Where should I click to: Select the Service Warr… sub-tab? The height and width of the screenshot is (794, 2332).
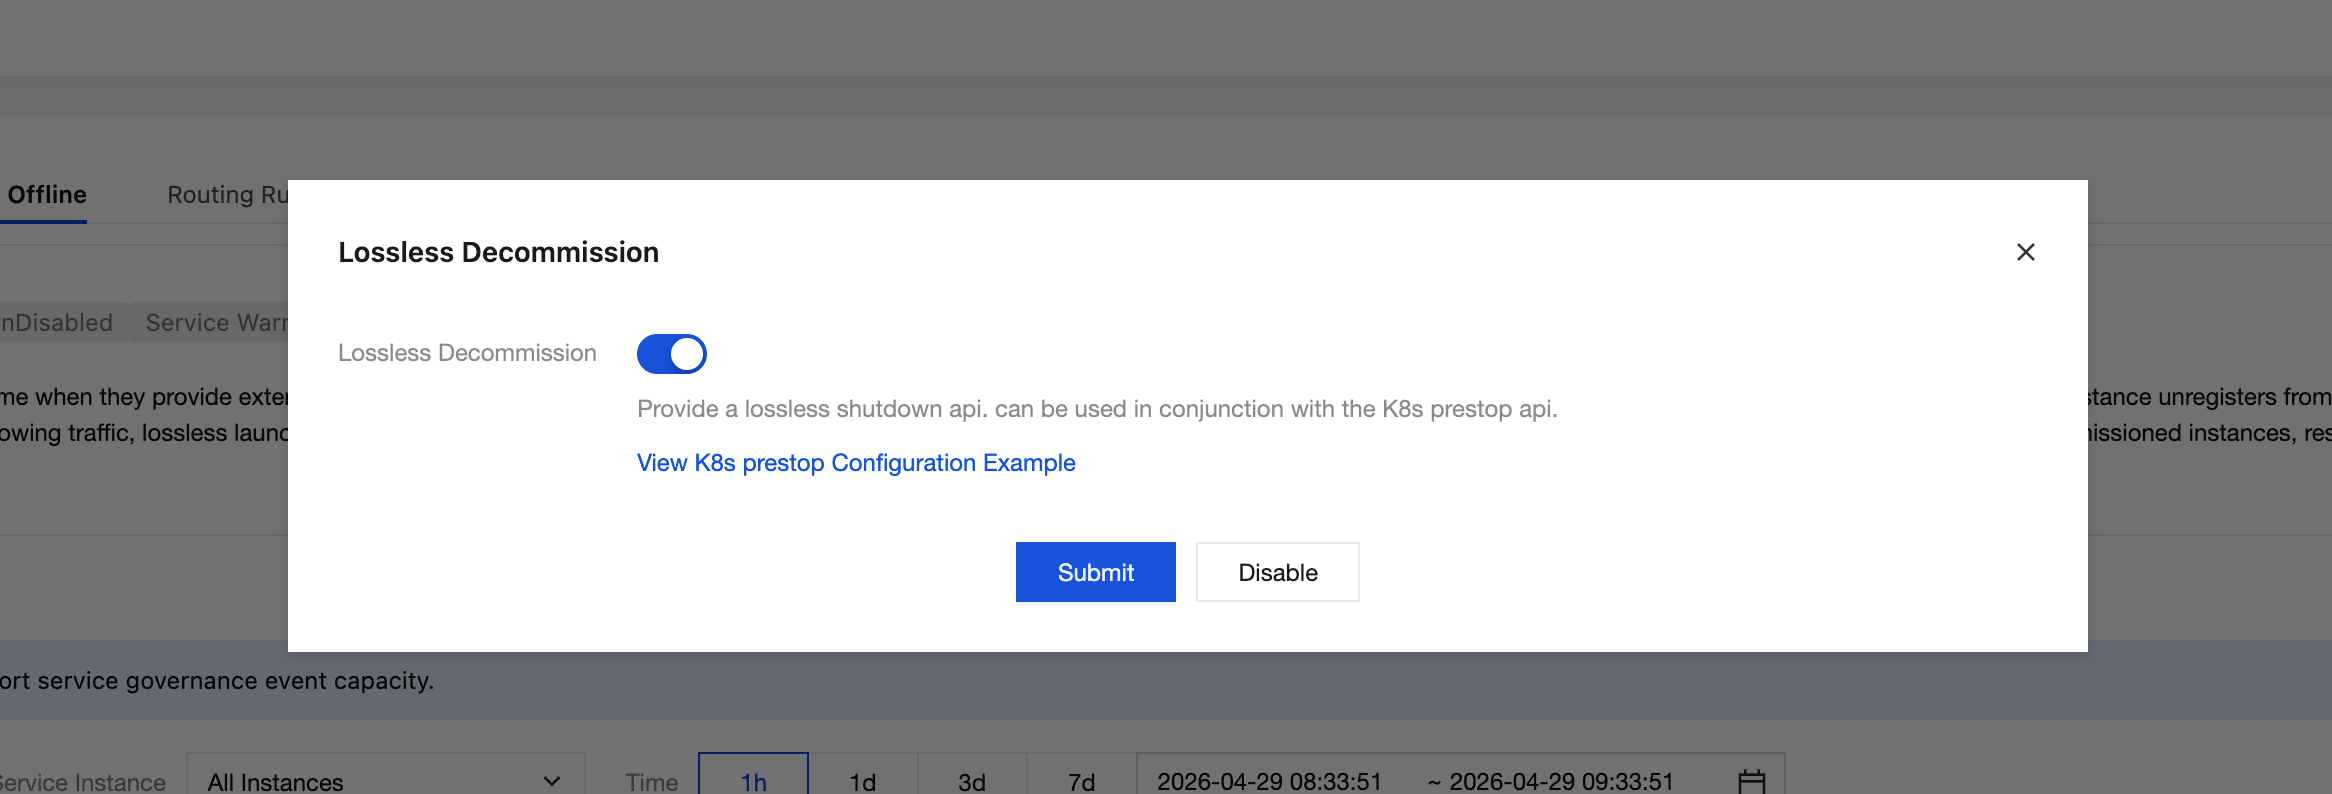tap(216, 323)
